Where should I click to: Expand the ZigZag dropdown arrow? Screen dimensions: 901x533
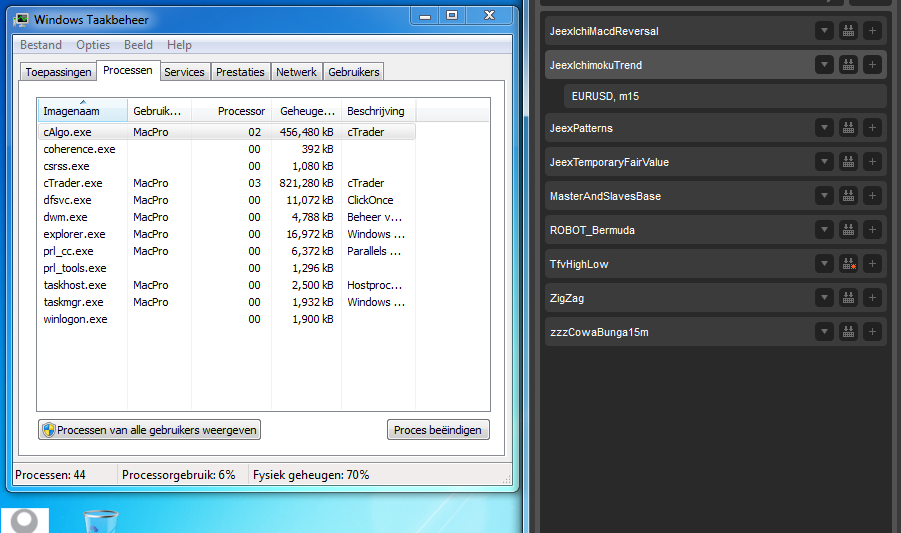[x=825, y=298]
